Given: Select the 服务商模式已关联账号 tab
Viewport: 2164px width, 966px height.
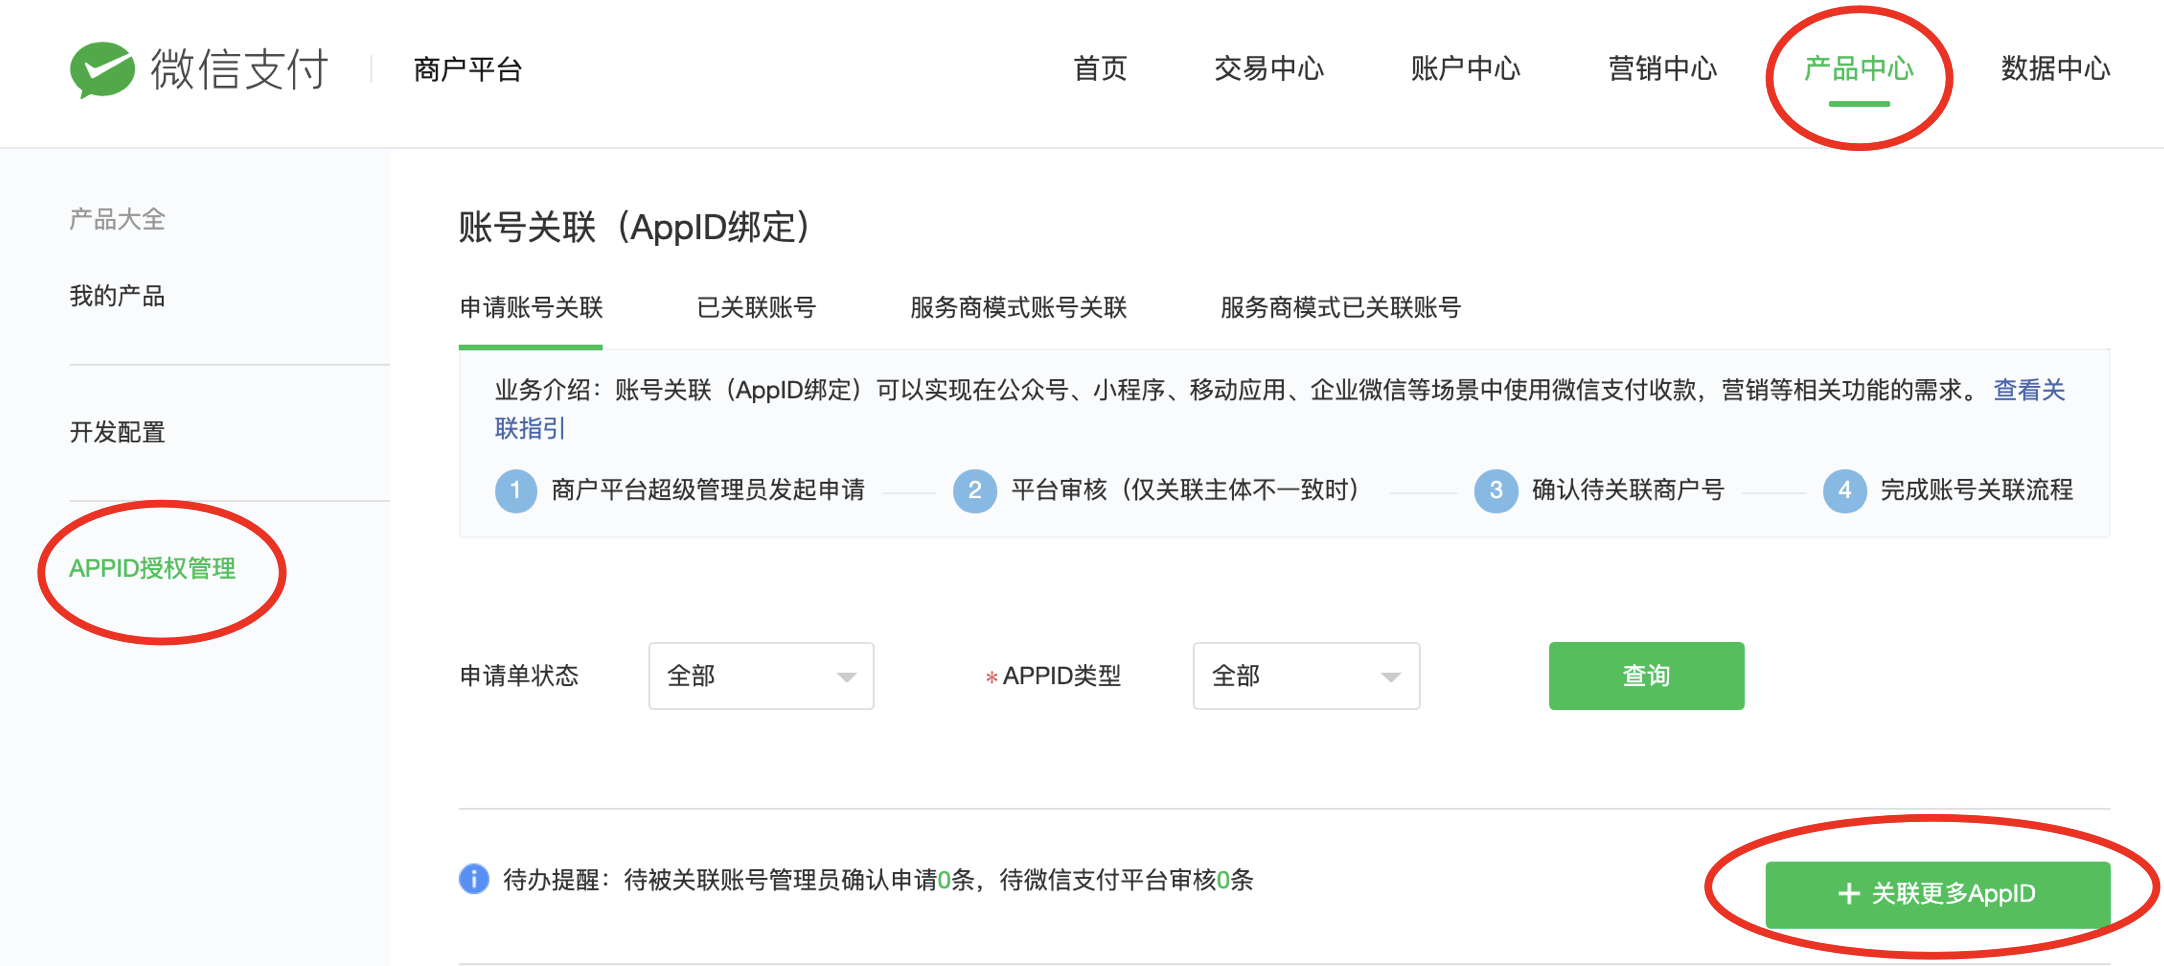Looking at the screenshot, I should pos(1340,308).
